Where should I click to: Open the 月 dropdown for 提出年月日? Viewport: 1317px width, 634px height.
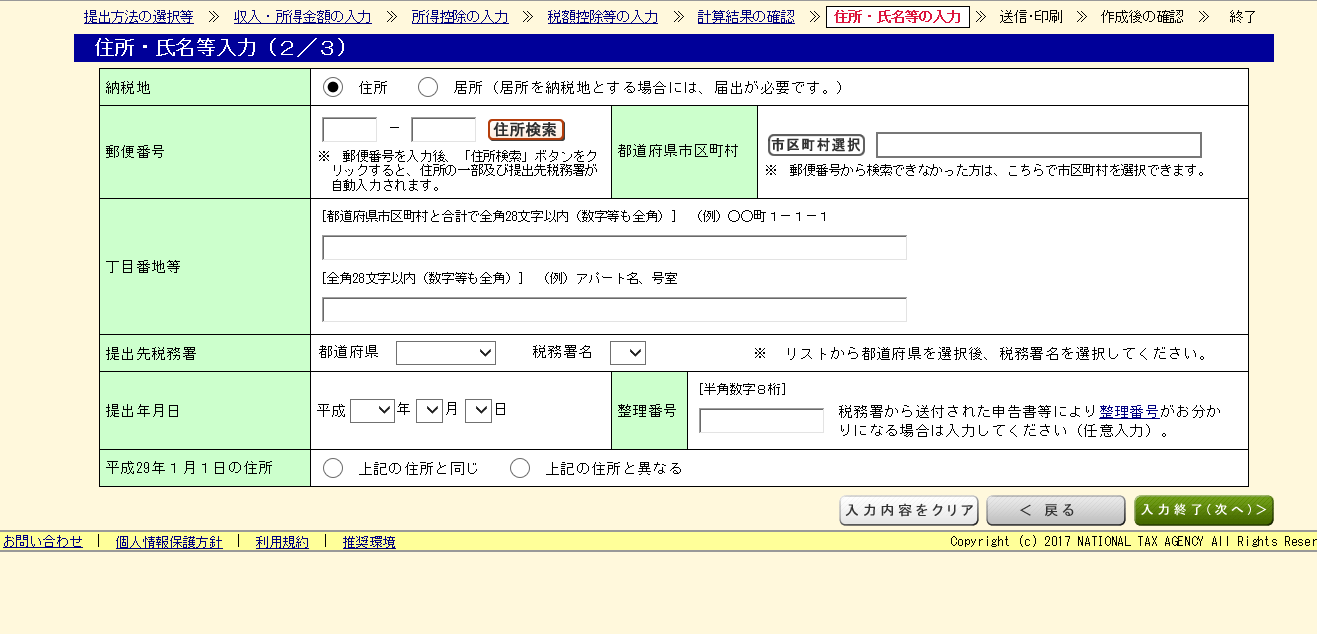point(429,410)
